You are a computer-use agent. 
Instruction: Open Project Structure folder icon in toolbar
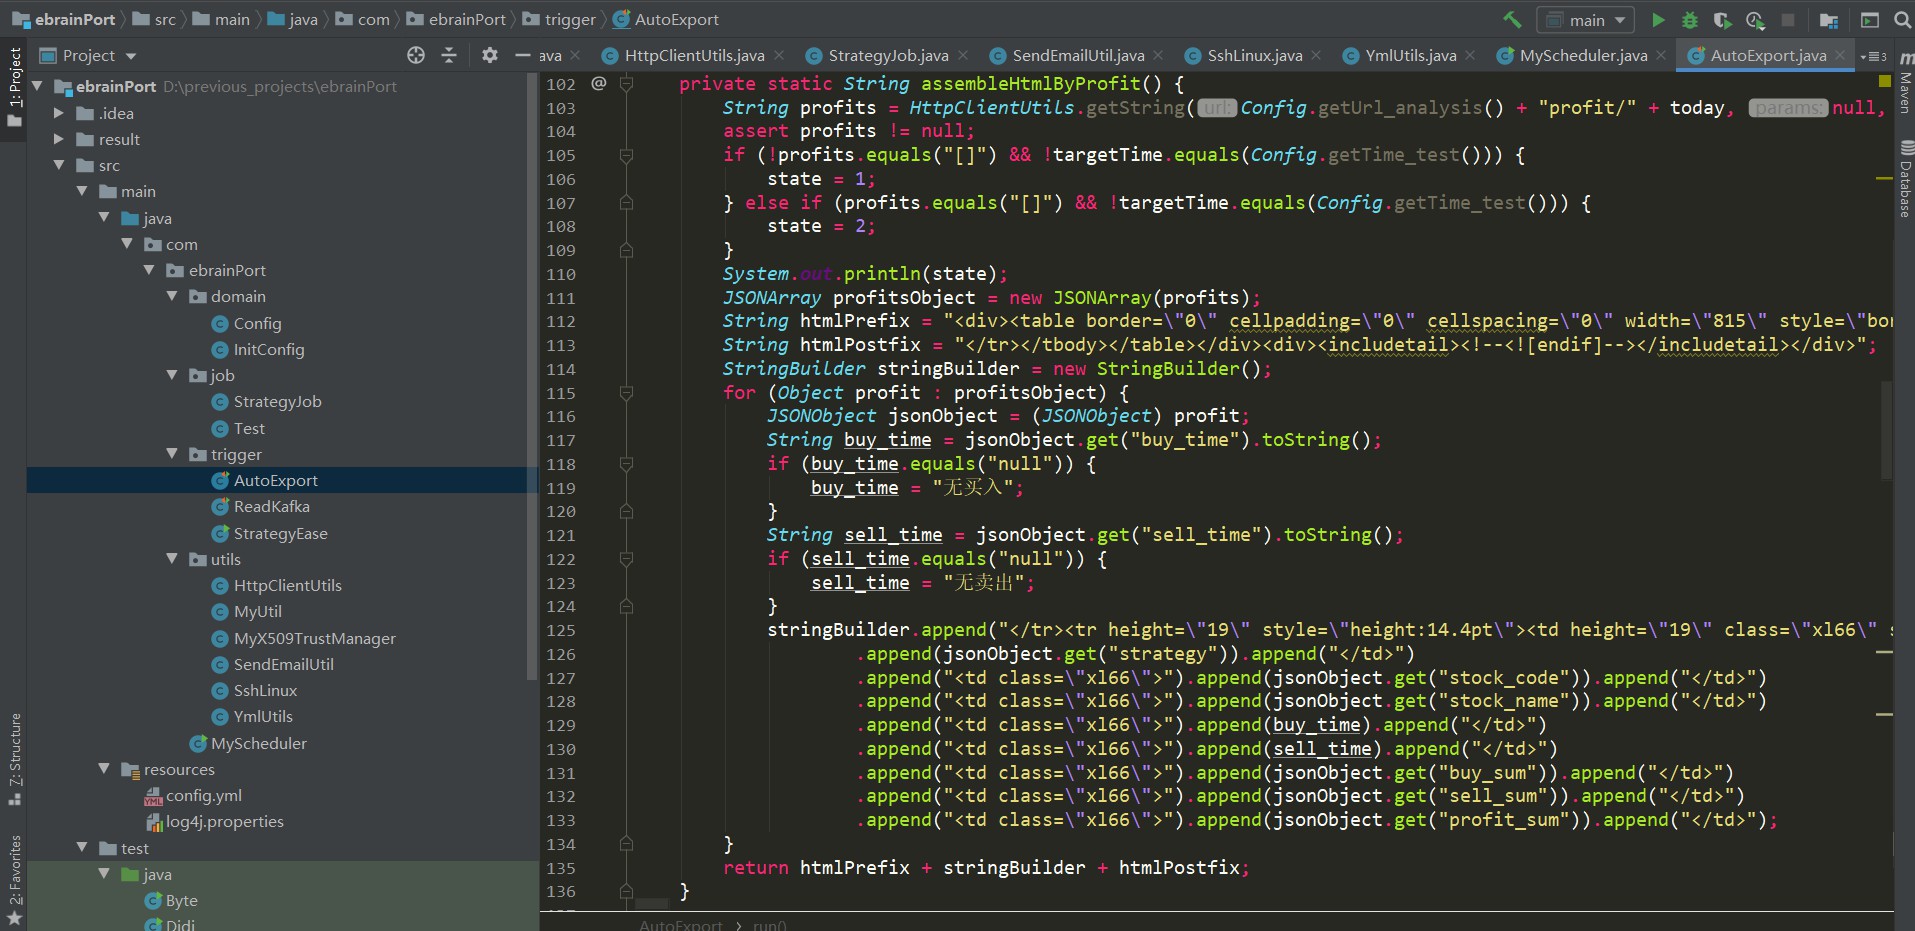[x=1829, y=20]
